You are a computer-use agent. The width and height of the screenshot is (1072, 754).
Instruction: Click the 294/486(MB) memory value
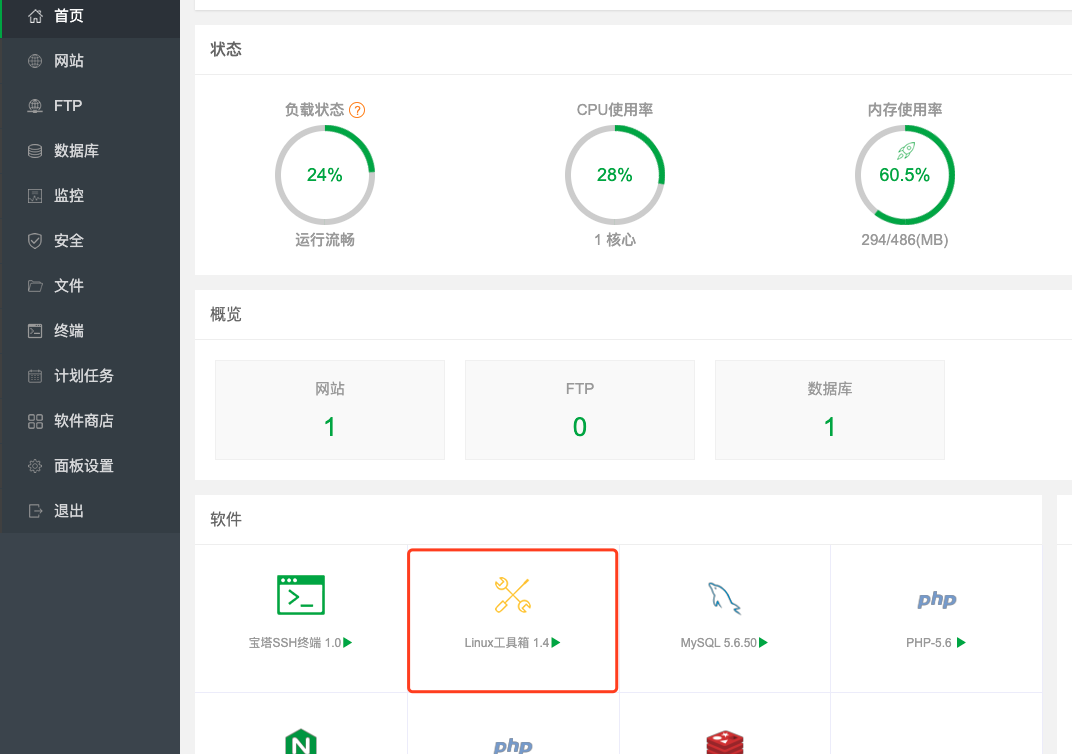[x=904, y=240]
